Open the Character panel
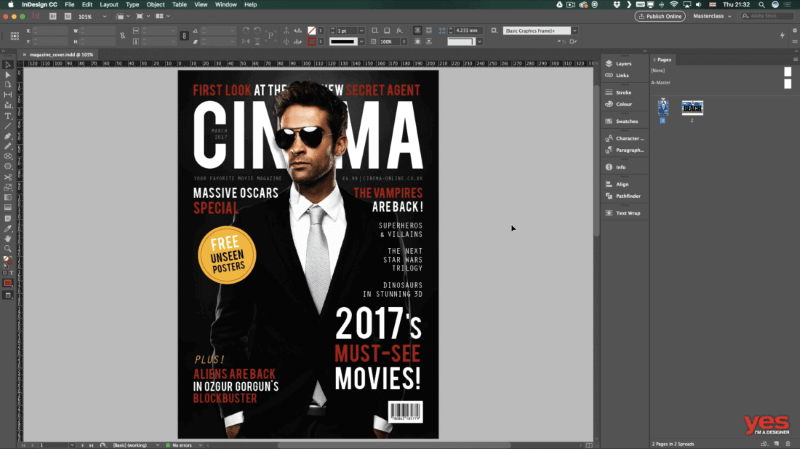 tap(627, 138)
